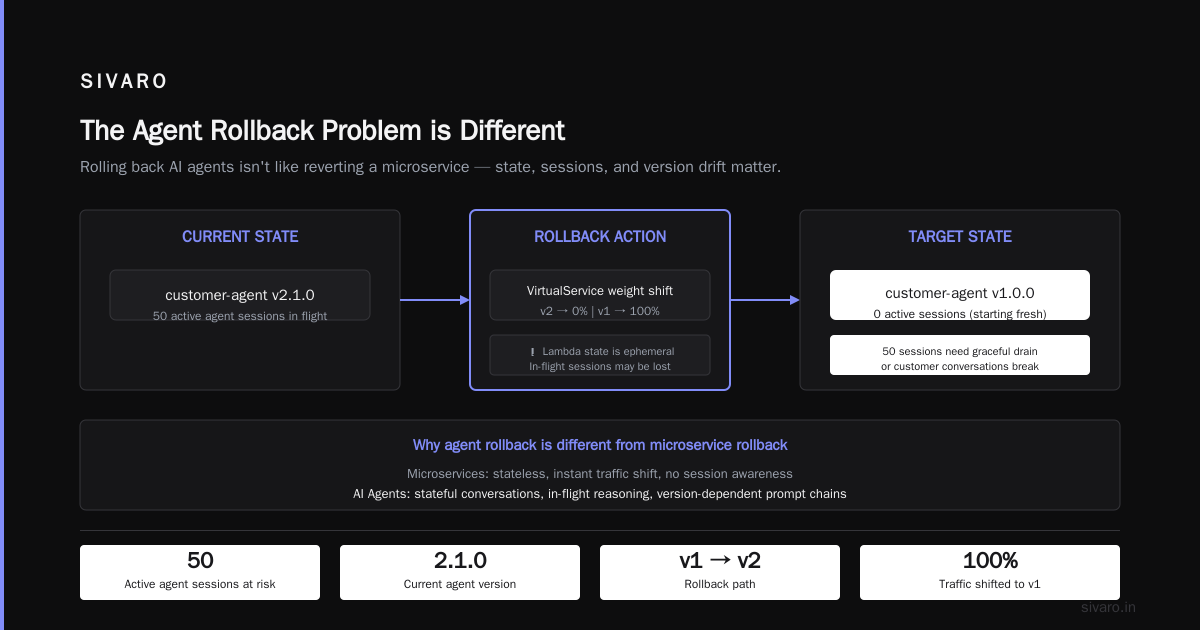
Task: Click the 'Rollback path' label
Action: pos(720,584)
